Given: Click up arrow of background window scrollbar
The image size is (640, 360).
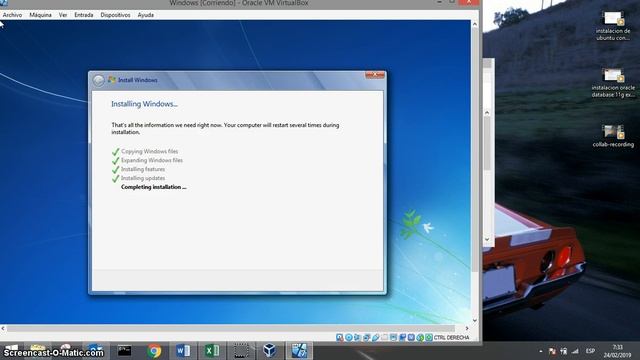Looking at the screenshot, I should tap(487, 112).
